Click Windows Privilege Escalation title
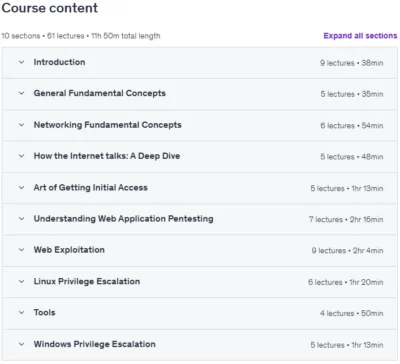Image resolution: width=400 pixels, height=364 pixels. (95, 344)
